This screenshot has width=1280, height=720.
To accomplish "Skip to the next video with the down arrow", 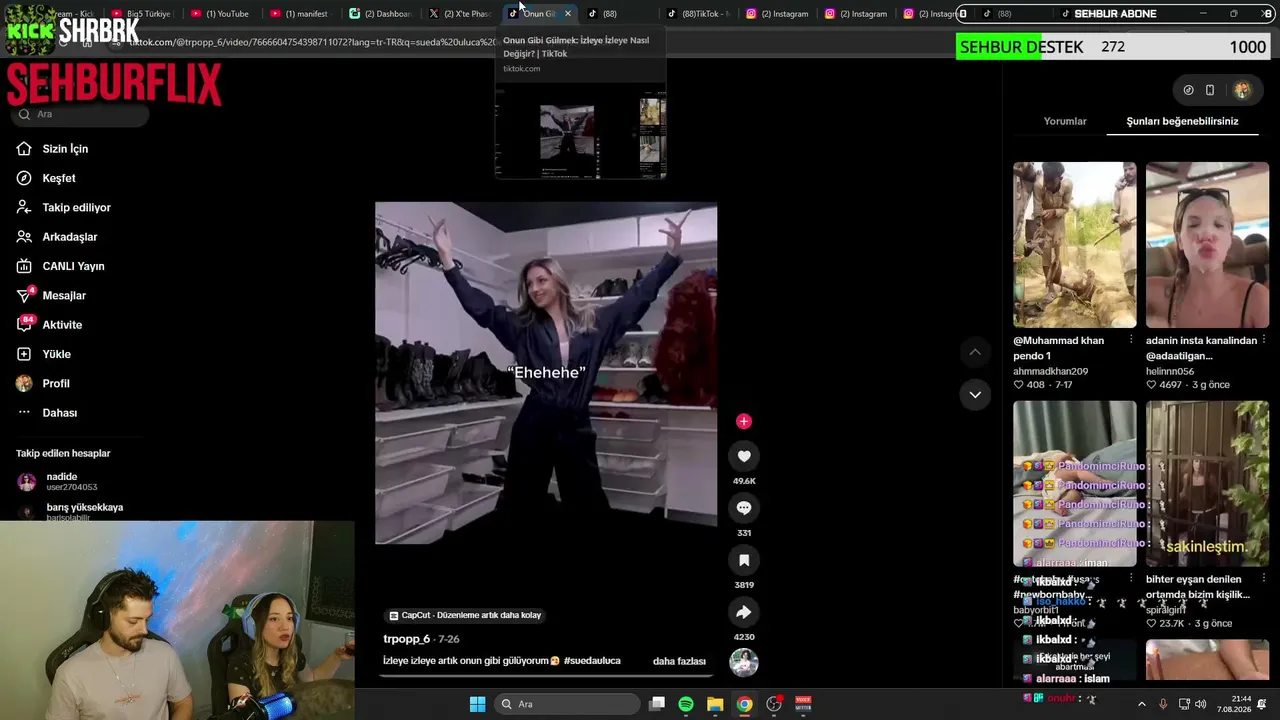I will click(x=975, y=395).
